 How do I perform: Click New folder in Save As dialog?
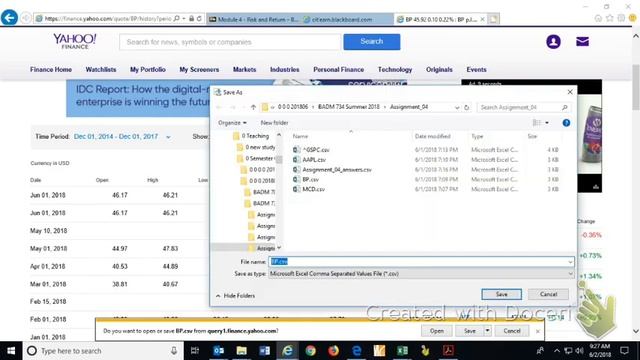pos(274,123)
